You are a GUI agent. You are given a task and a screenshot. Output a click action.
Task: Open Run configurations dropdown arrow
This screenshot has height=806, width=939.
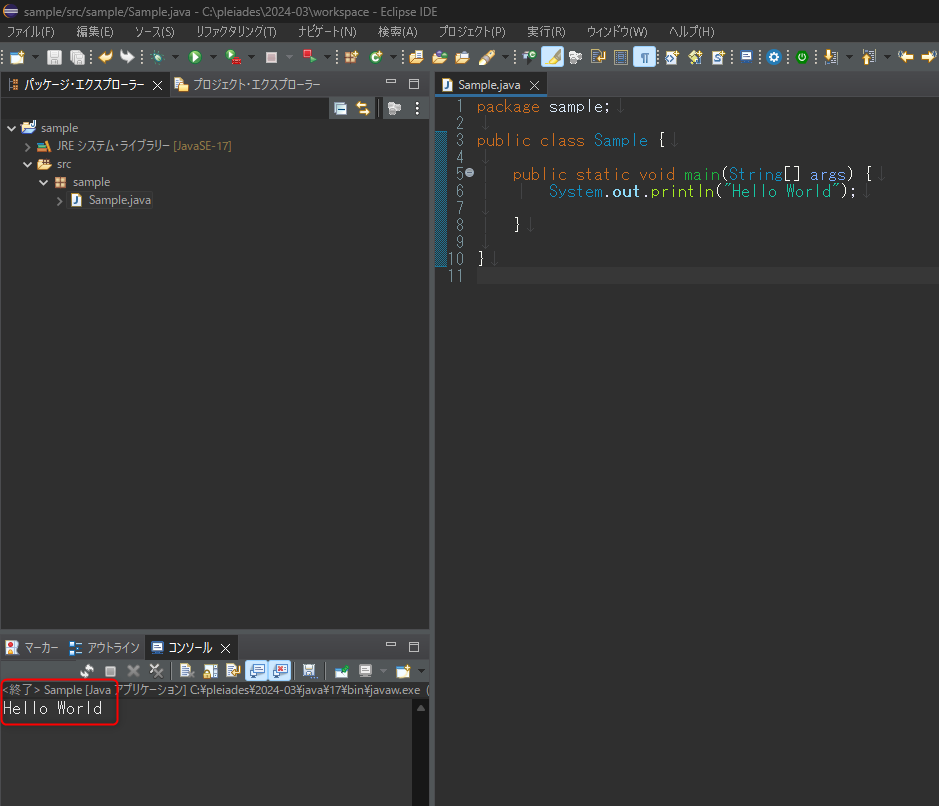[213, 57]
